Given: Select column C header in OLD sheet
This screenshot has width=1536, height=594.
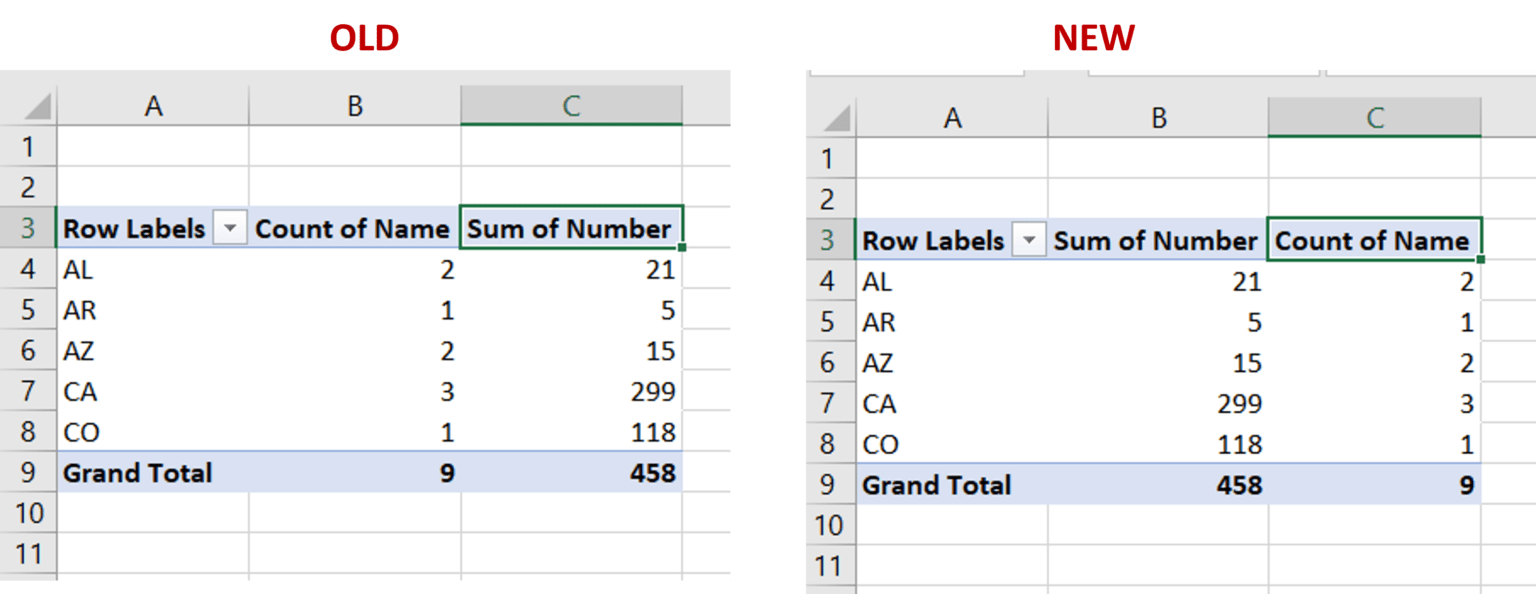Looking at the screenshot, I should (571, 106).
